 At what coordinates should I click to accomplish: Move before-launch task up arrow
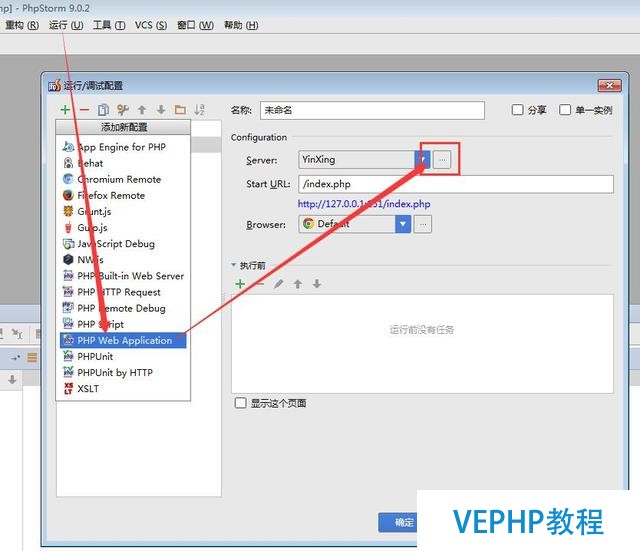tap(298, 284)
